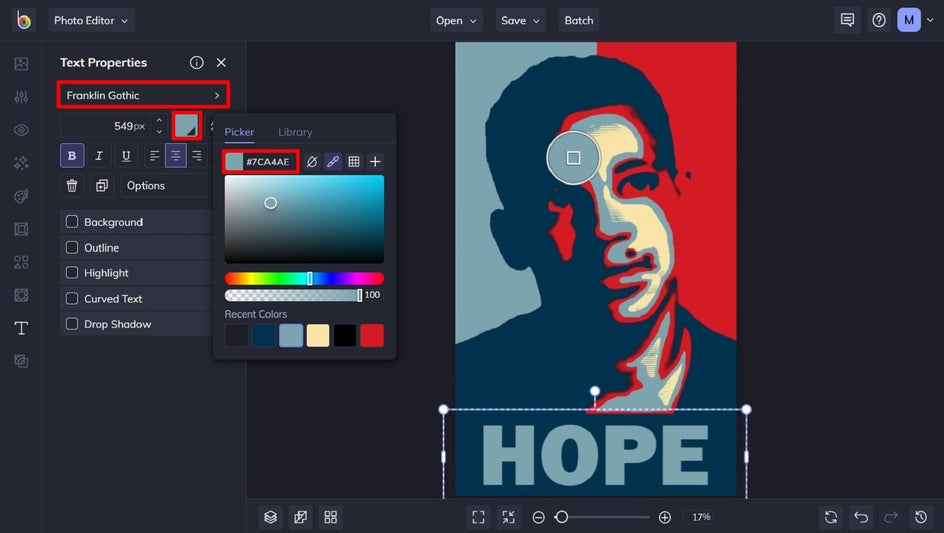This screenshot has height=533, width=944.
Task: Enable the Background checkbox
Action: click(x=72, y=222)
